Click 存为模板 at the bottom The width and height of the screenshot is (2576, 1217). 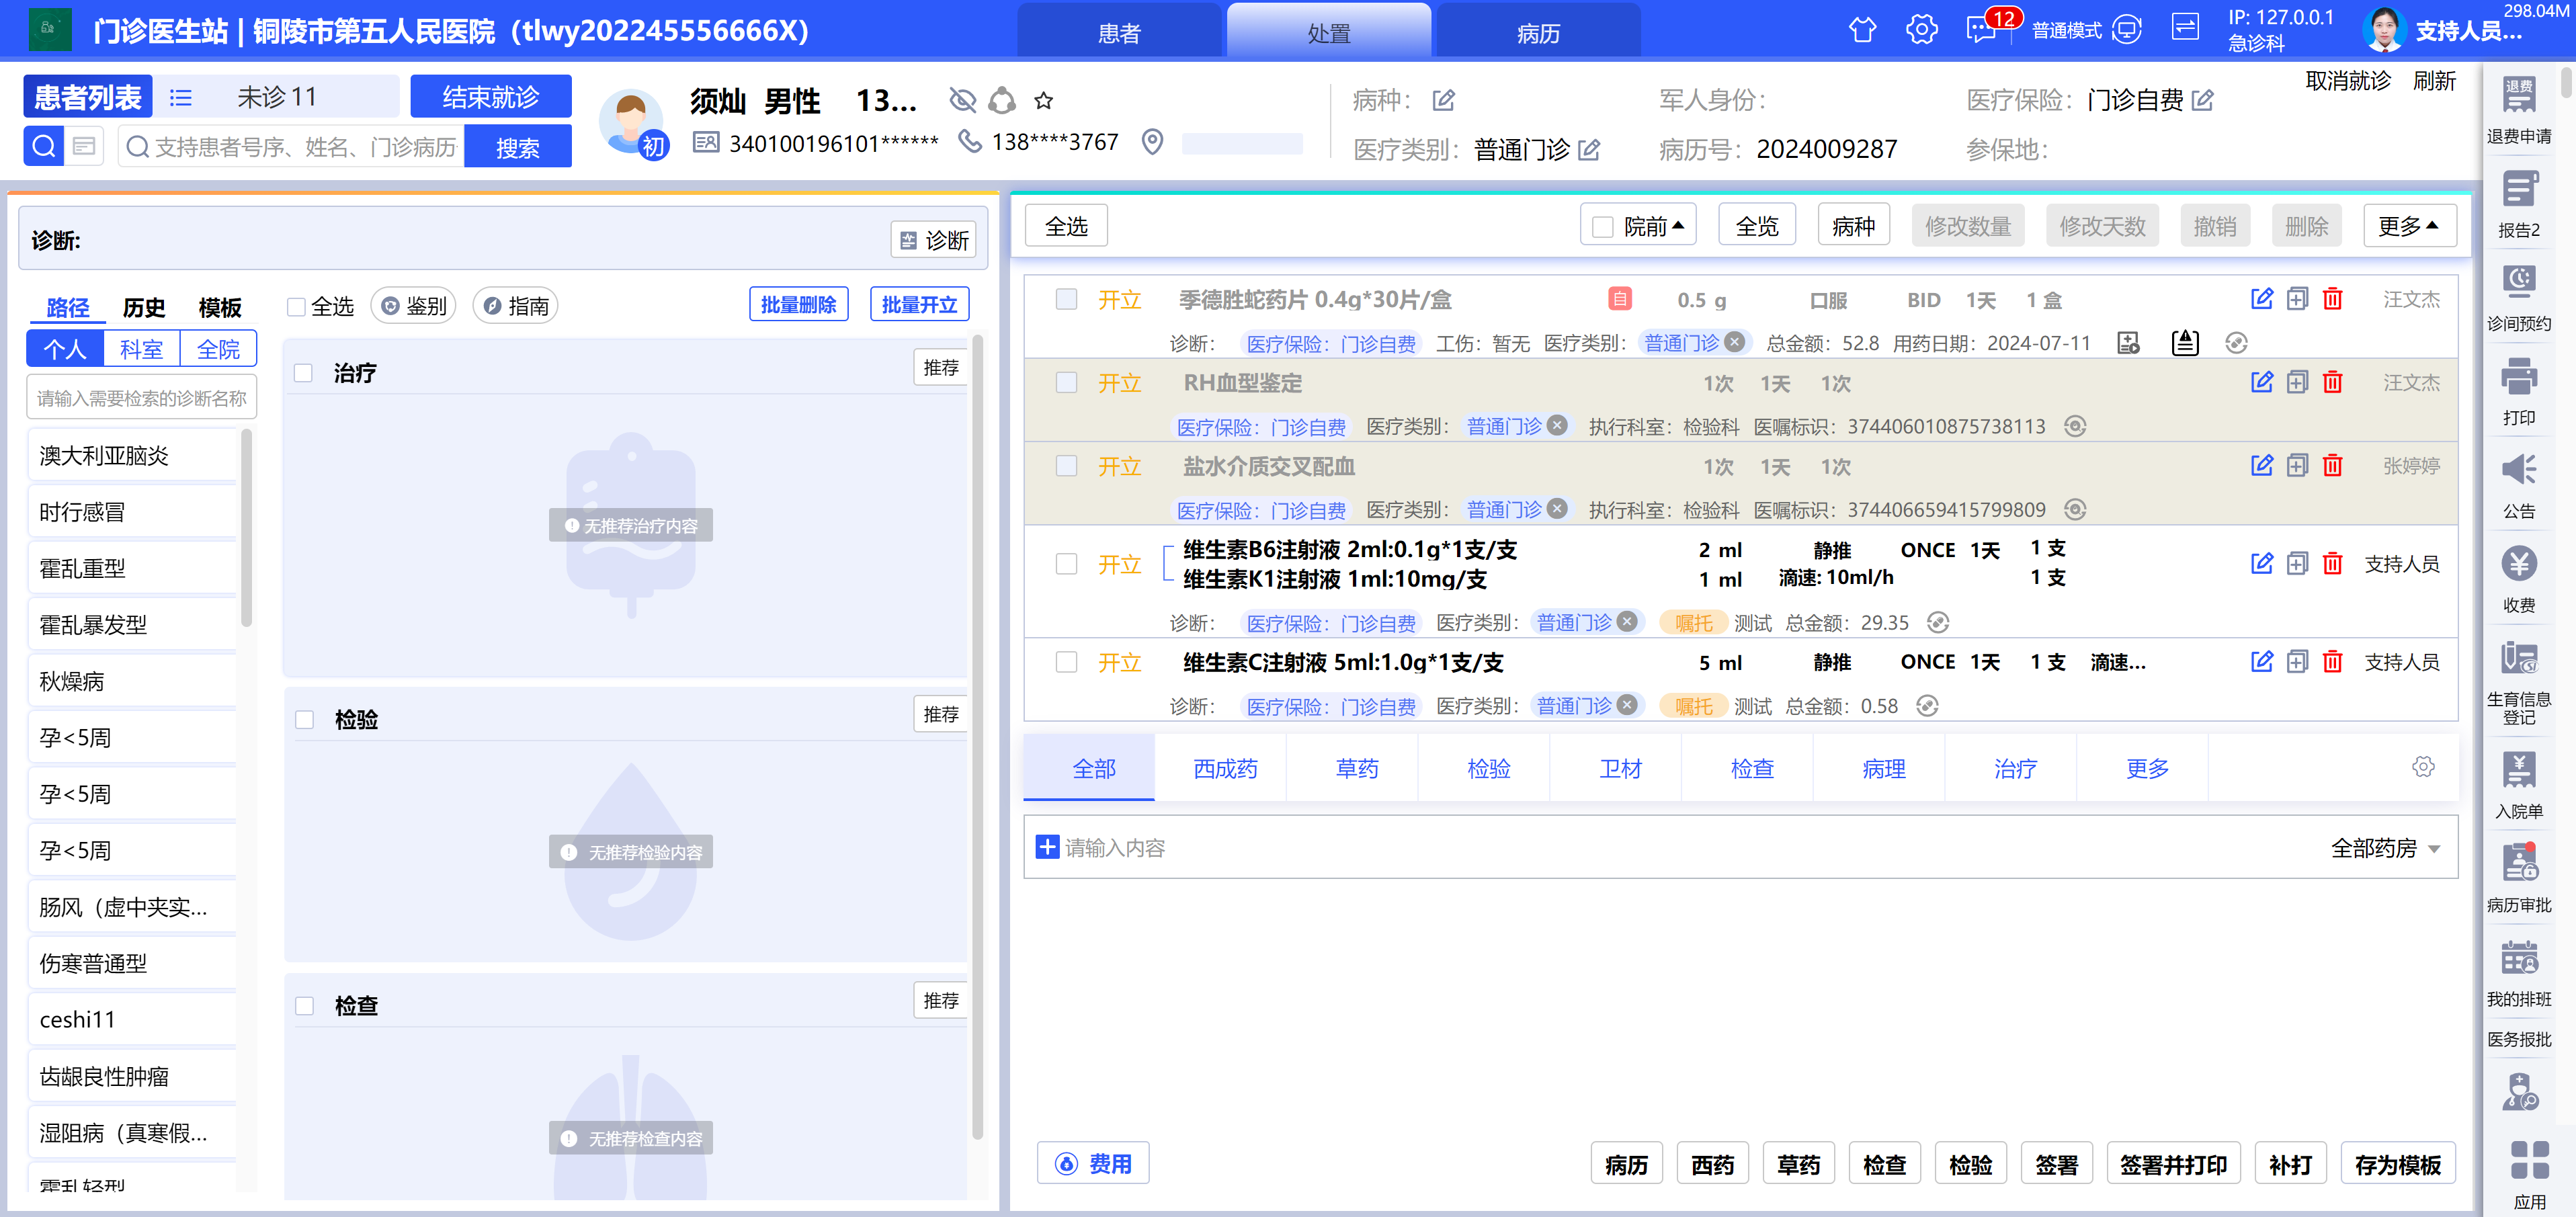click(2397, 1164)
